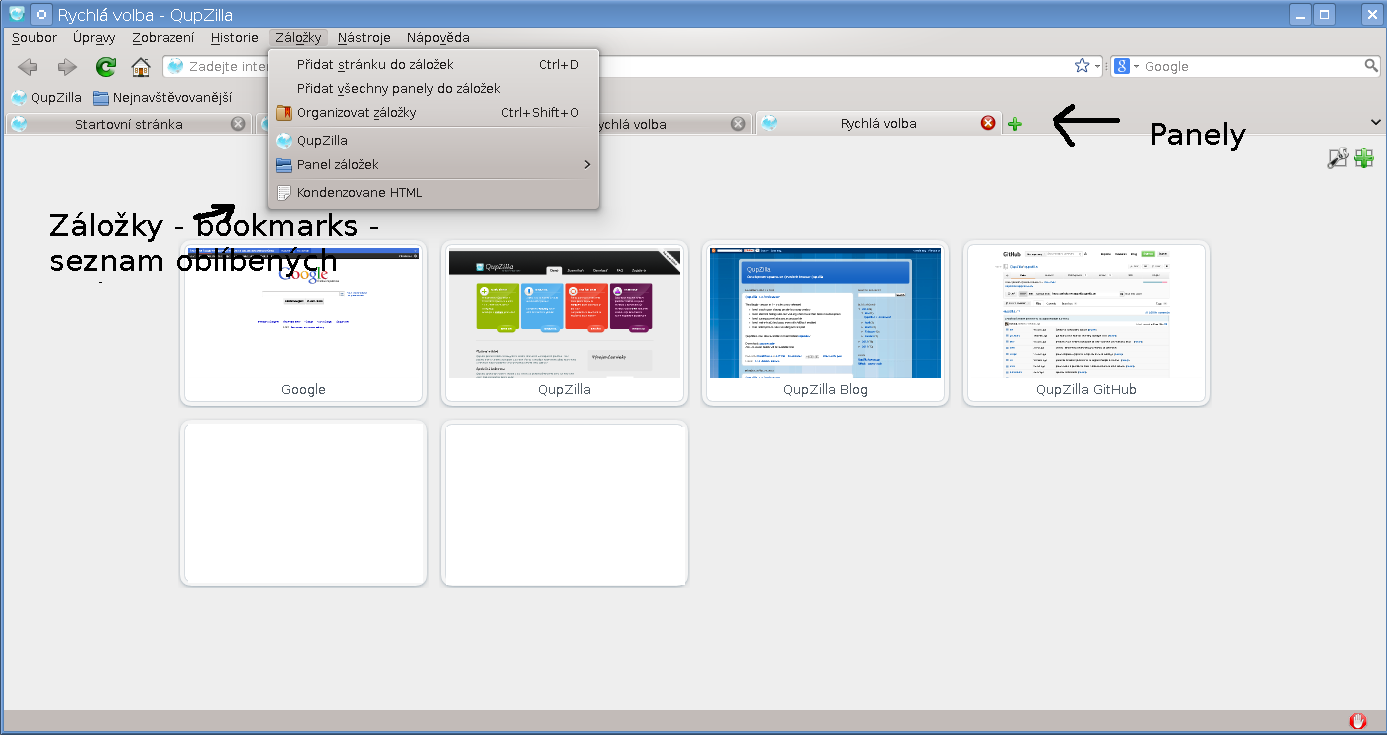Focus the address bar field
Screen dimensions: 1387x735
click(x=632, y=67)
